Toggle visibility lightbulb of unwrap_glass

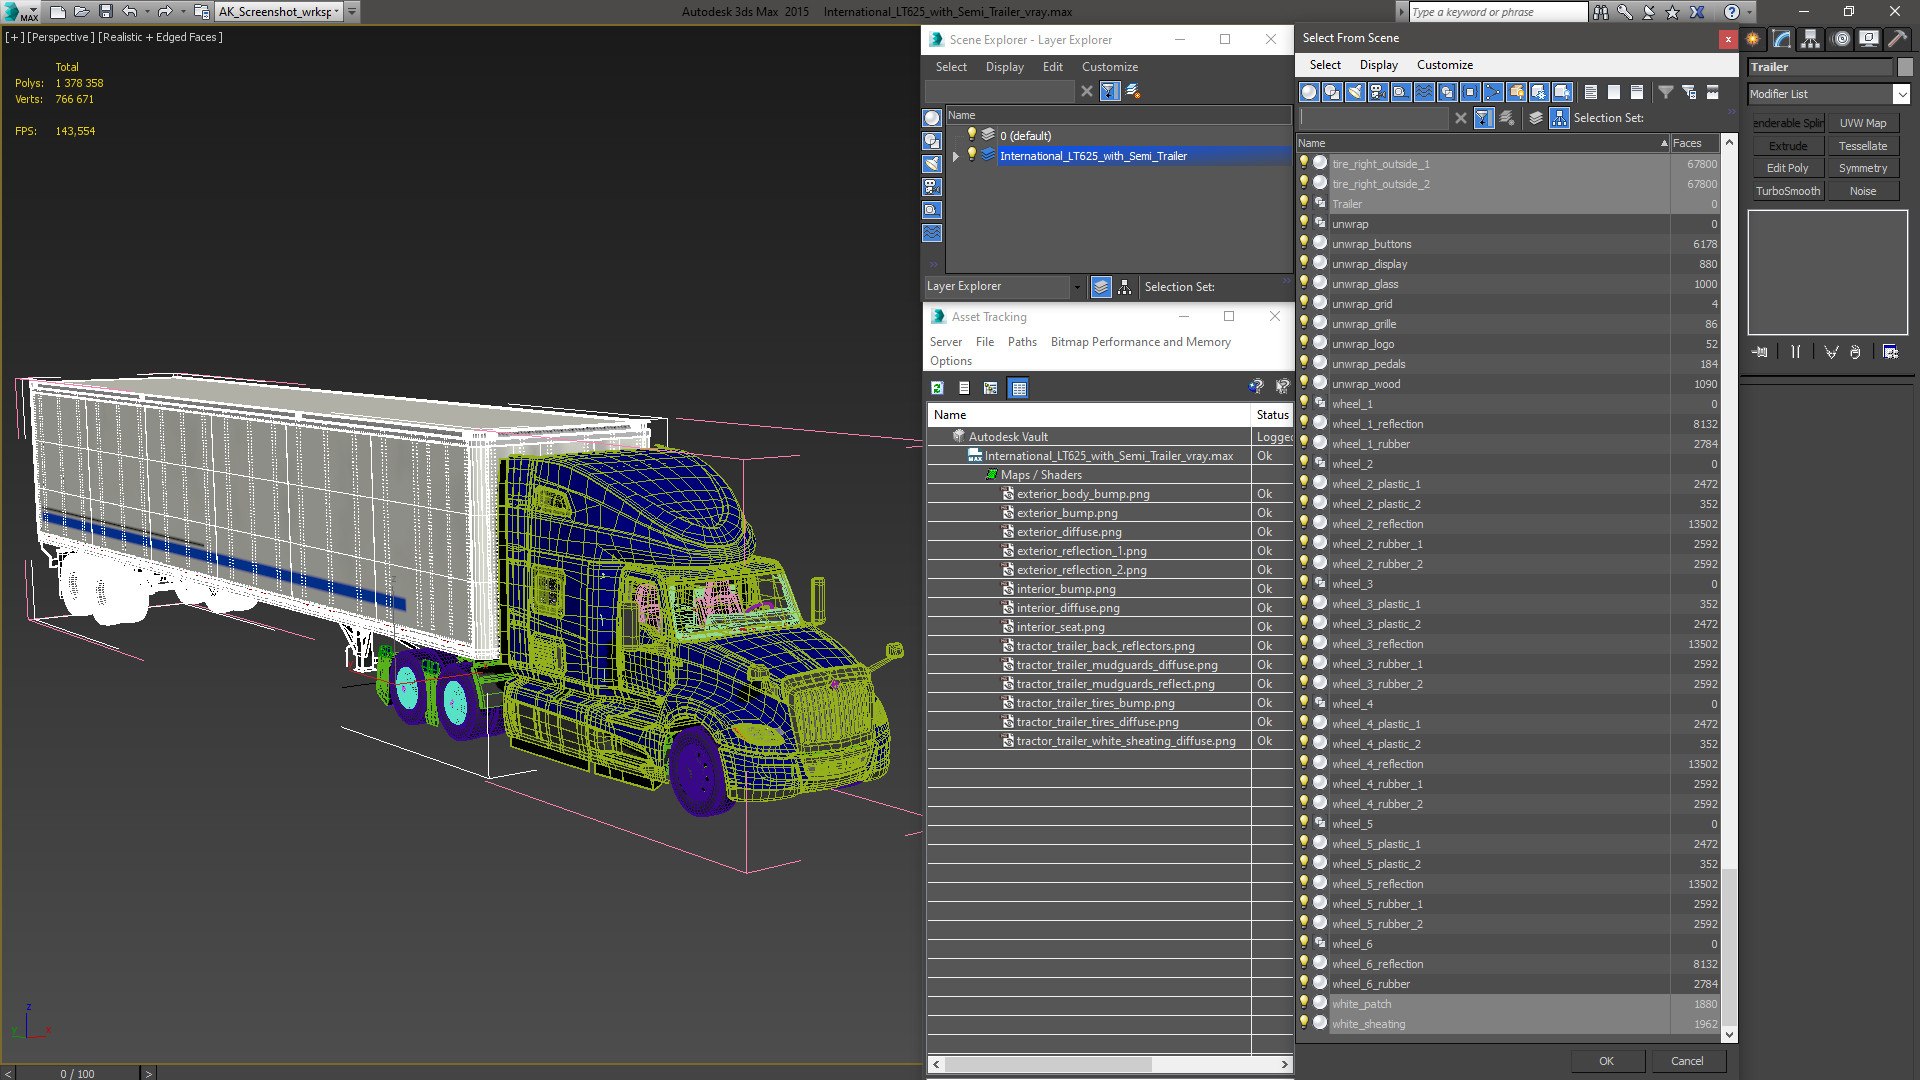click(1304, 283)
